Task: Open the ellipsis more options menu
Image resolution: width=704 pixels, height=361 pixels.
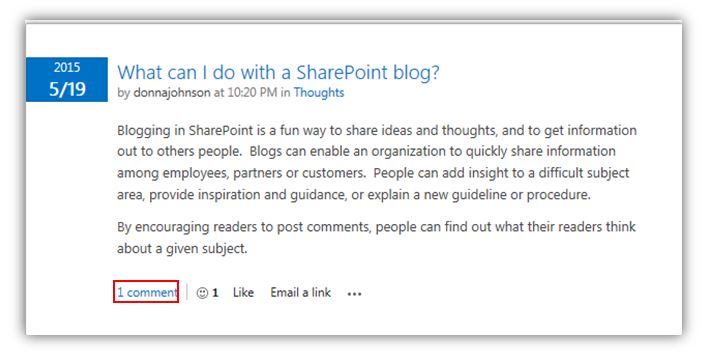Action: (x=354, y=294)
